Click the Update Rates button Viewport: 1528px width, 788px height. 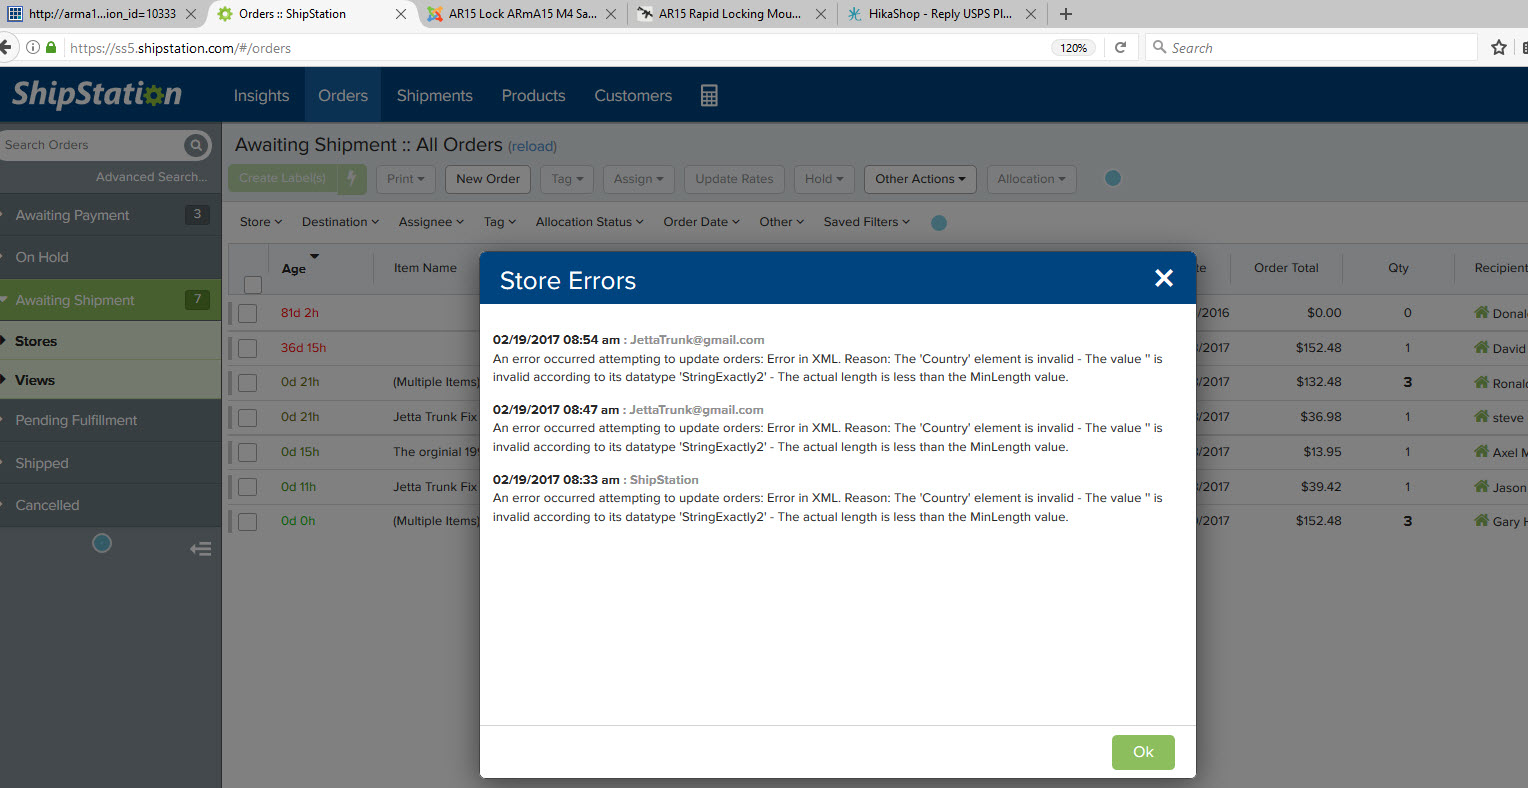[734, 179]
